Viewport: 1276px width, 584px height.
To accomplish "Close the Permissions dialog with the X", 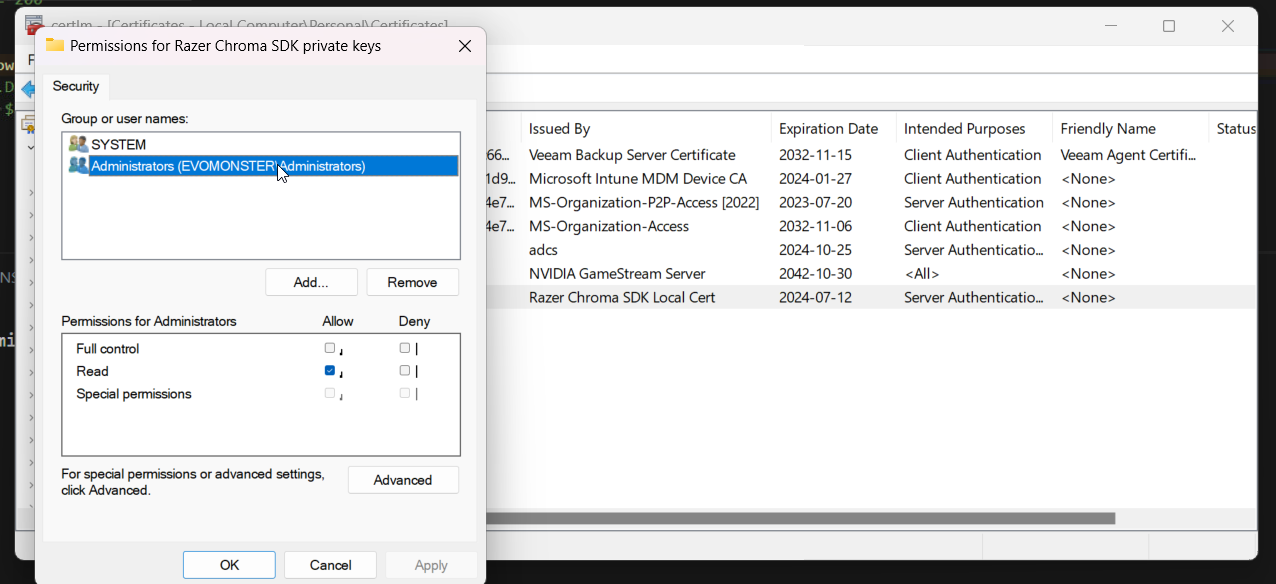I will click(x=465, y=46).
